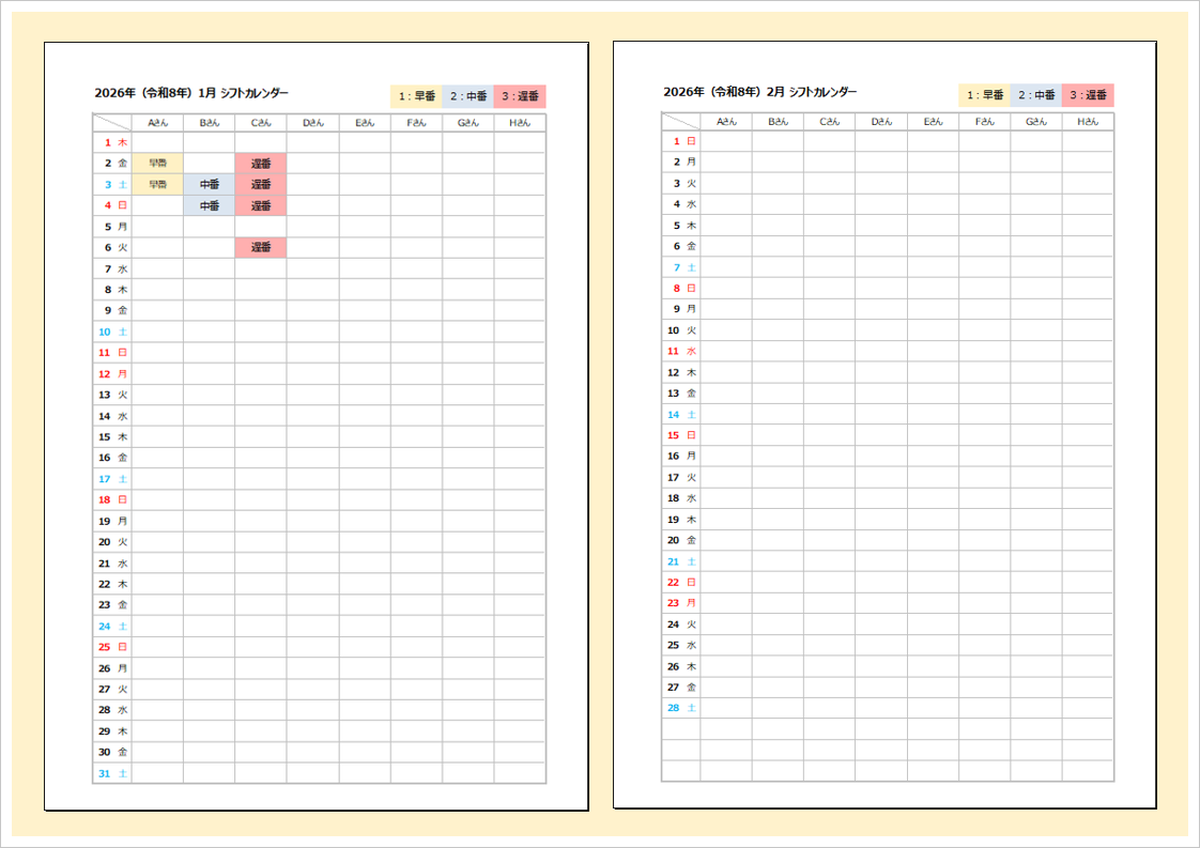Click the January 遅番 pink legend swatch
The image size is (1200, 848).
point(520,97)
